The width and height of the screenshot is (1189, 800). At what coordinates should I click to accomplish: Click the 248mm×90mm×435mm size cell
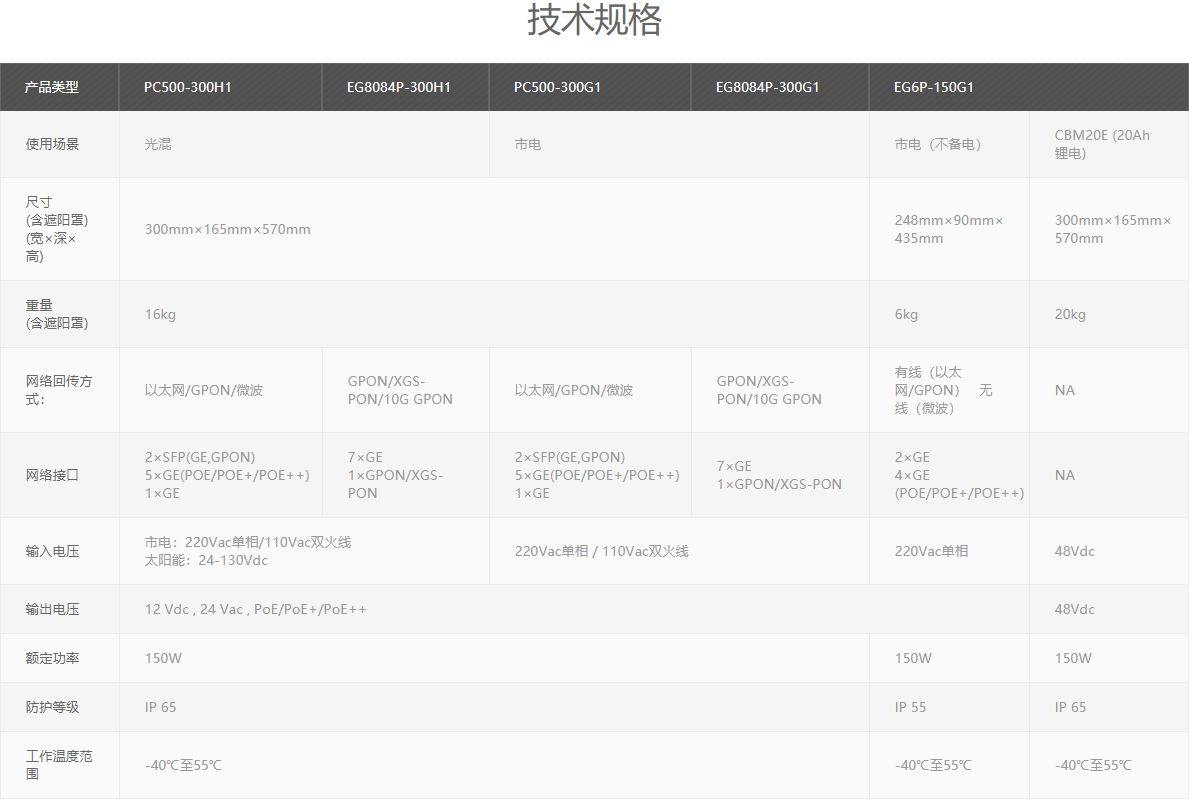(x=949, y=229)
